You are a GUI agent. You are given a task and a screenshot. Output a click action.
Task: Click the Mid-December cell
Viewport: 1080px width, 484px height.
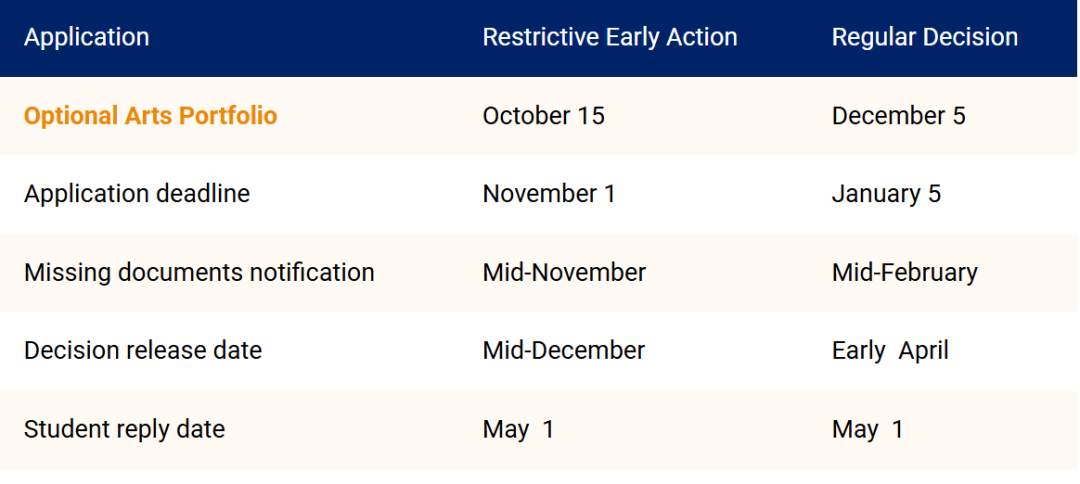pos(563,350)
